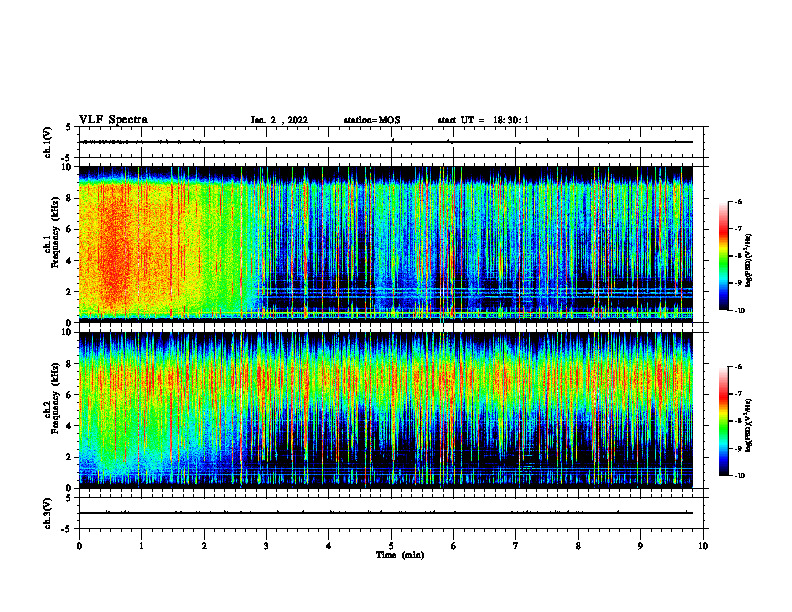
Task: Click the ch.2 spectrogram colorbar
Action: [x=723, y=421]
